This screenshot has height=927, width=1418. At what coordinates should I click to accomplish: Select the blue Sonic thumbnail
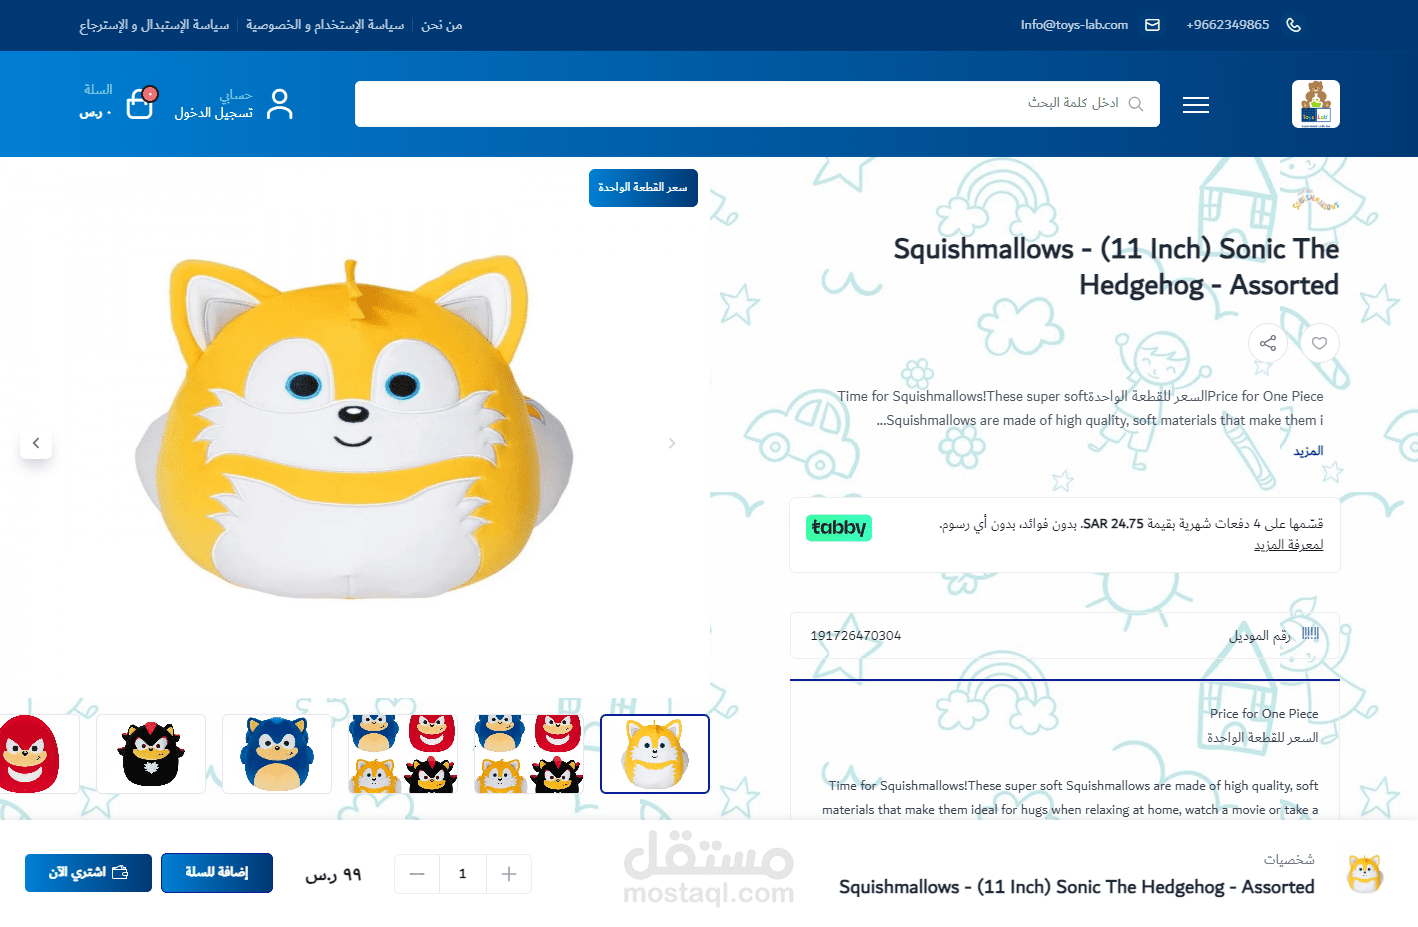(x=277, y=754)
